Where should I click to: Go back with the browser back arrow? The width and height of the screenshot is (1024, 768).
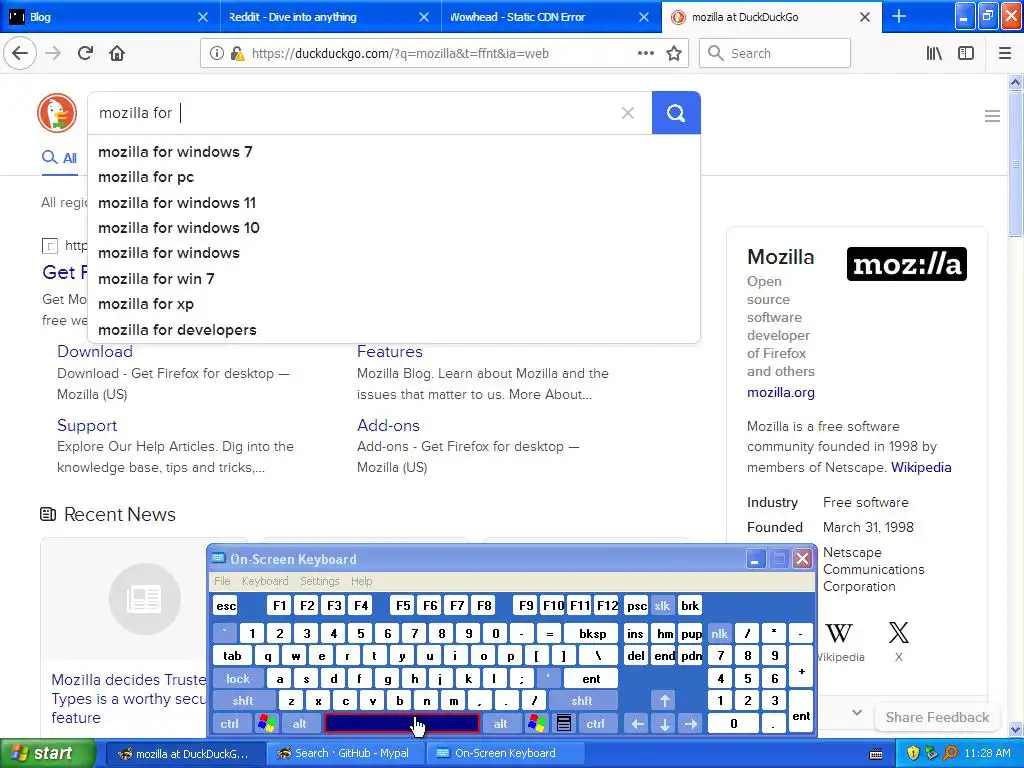pyautogui.click(x=20, y=54)
